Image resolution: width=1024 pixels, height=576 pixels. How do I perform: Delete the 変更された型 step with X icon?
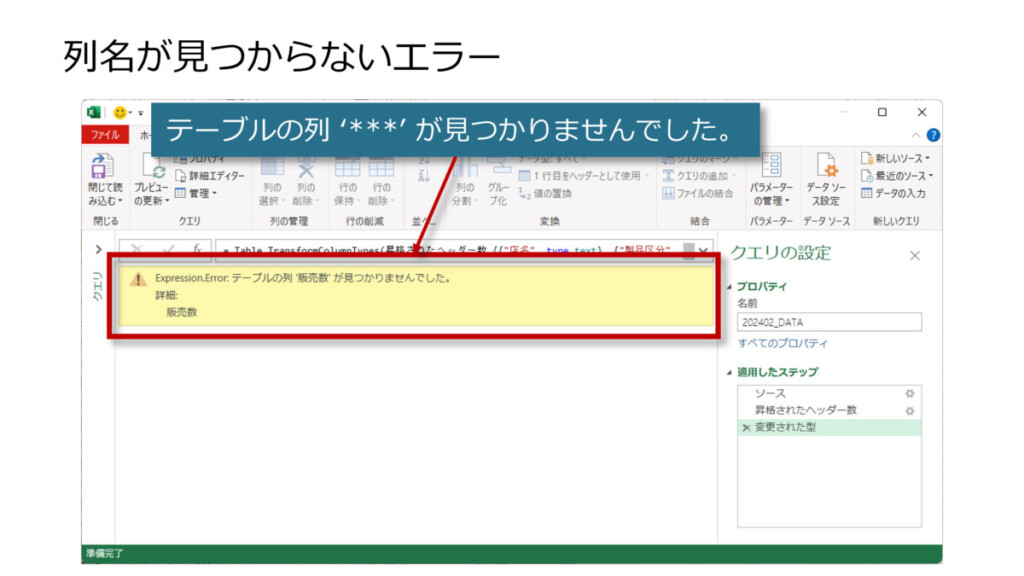745,428
